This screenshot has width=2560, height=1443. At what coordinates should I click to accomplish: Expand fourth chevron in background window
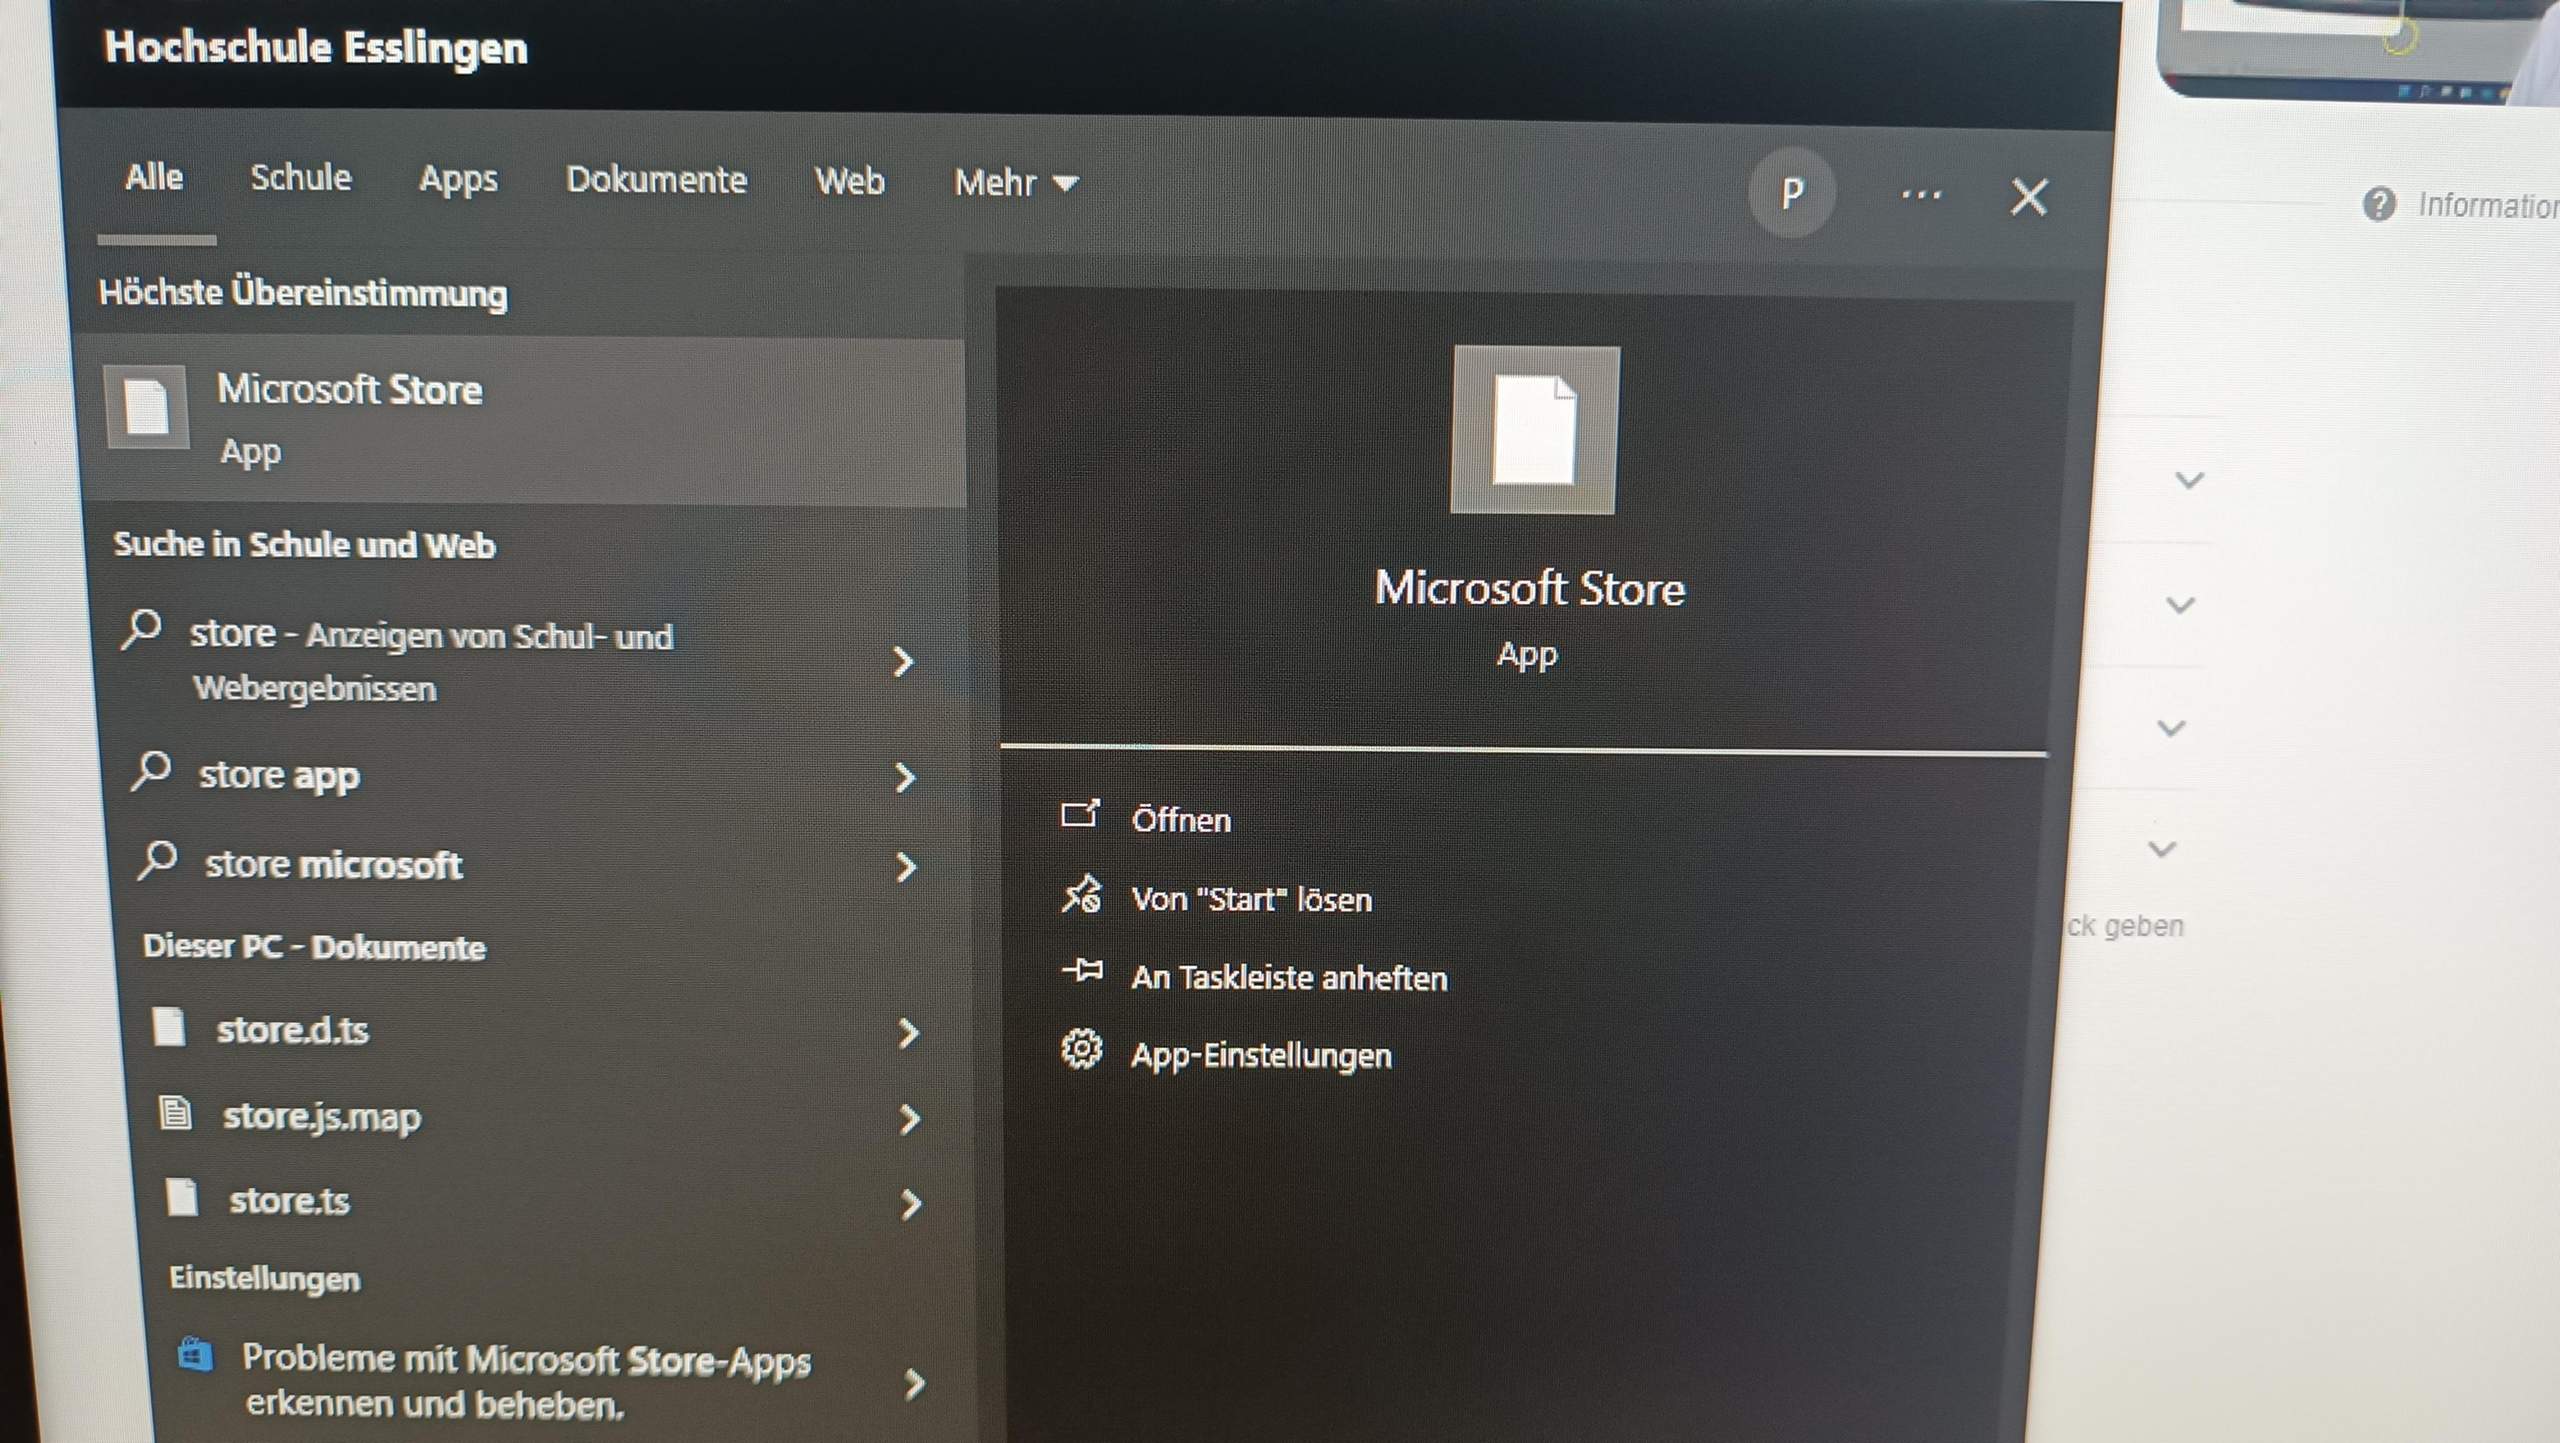click(2162, 850)
